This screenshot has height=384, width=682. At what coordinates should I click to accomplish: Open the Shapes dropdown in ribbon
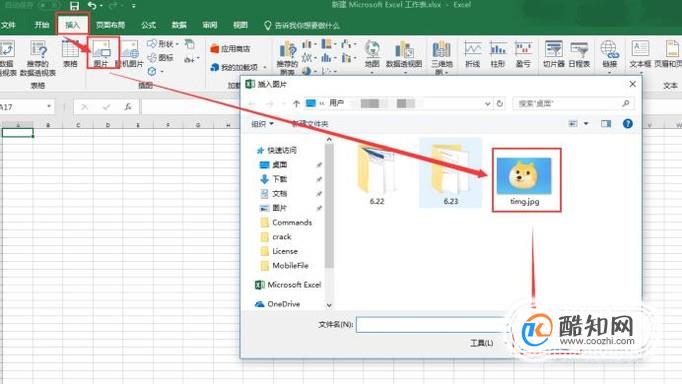[164, 44]
